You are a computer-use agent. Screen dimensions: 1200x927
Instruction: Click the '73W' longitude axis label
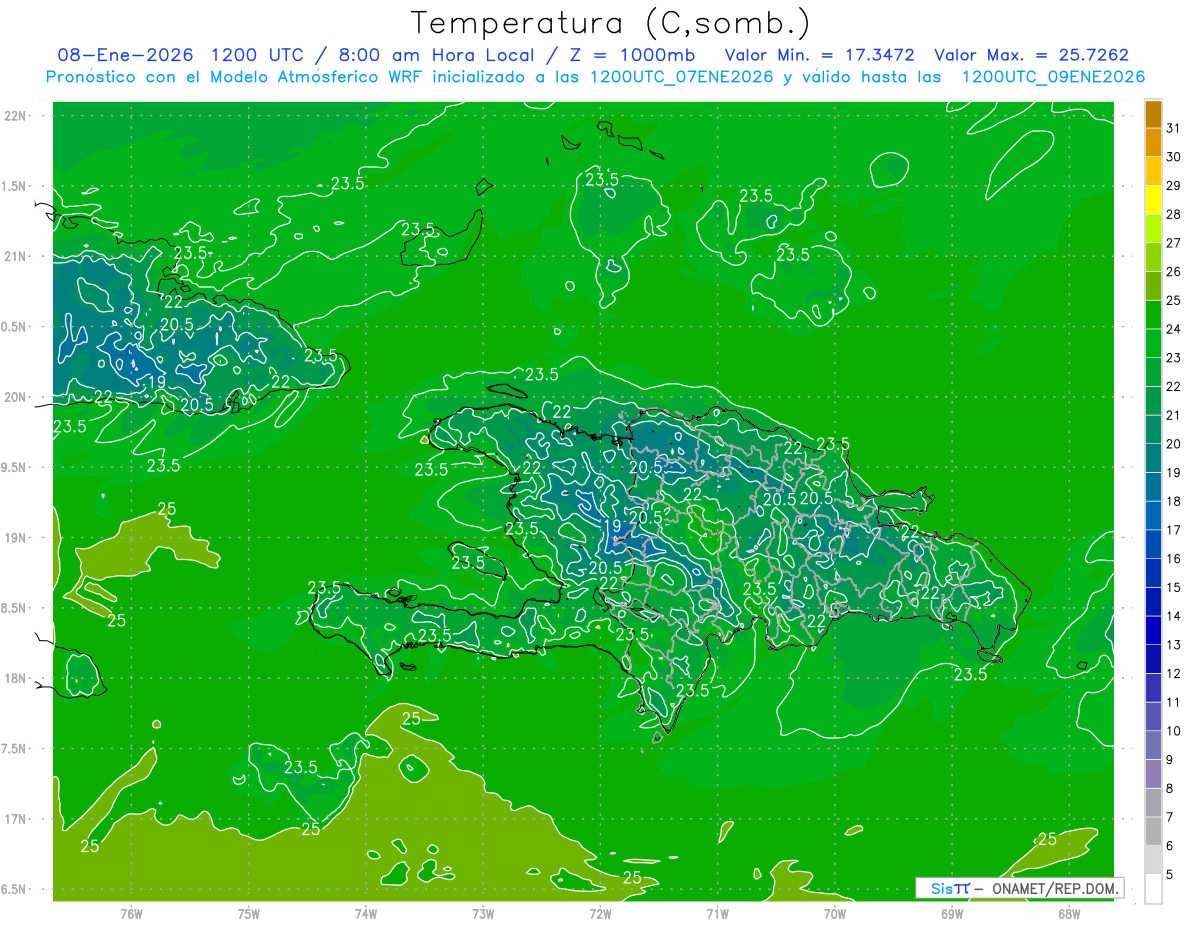point(483,913)
